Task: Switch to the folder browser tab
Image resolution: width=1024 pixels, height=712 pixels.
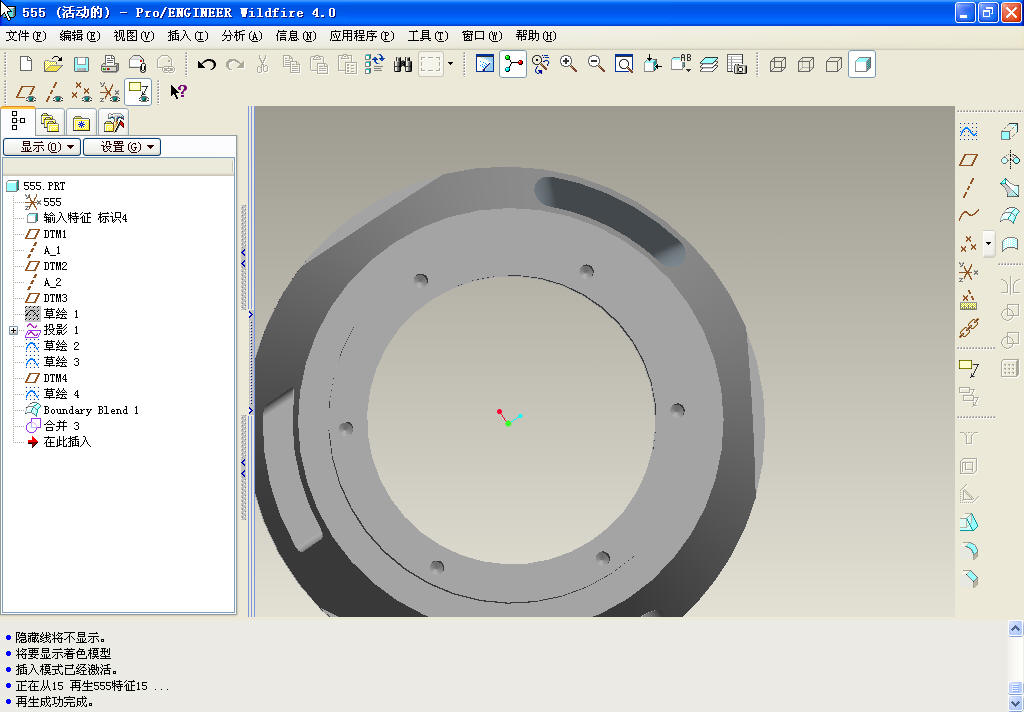Action: pos(49,123)
